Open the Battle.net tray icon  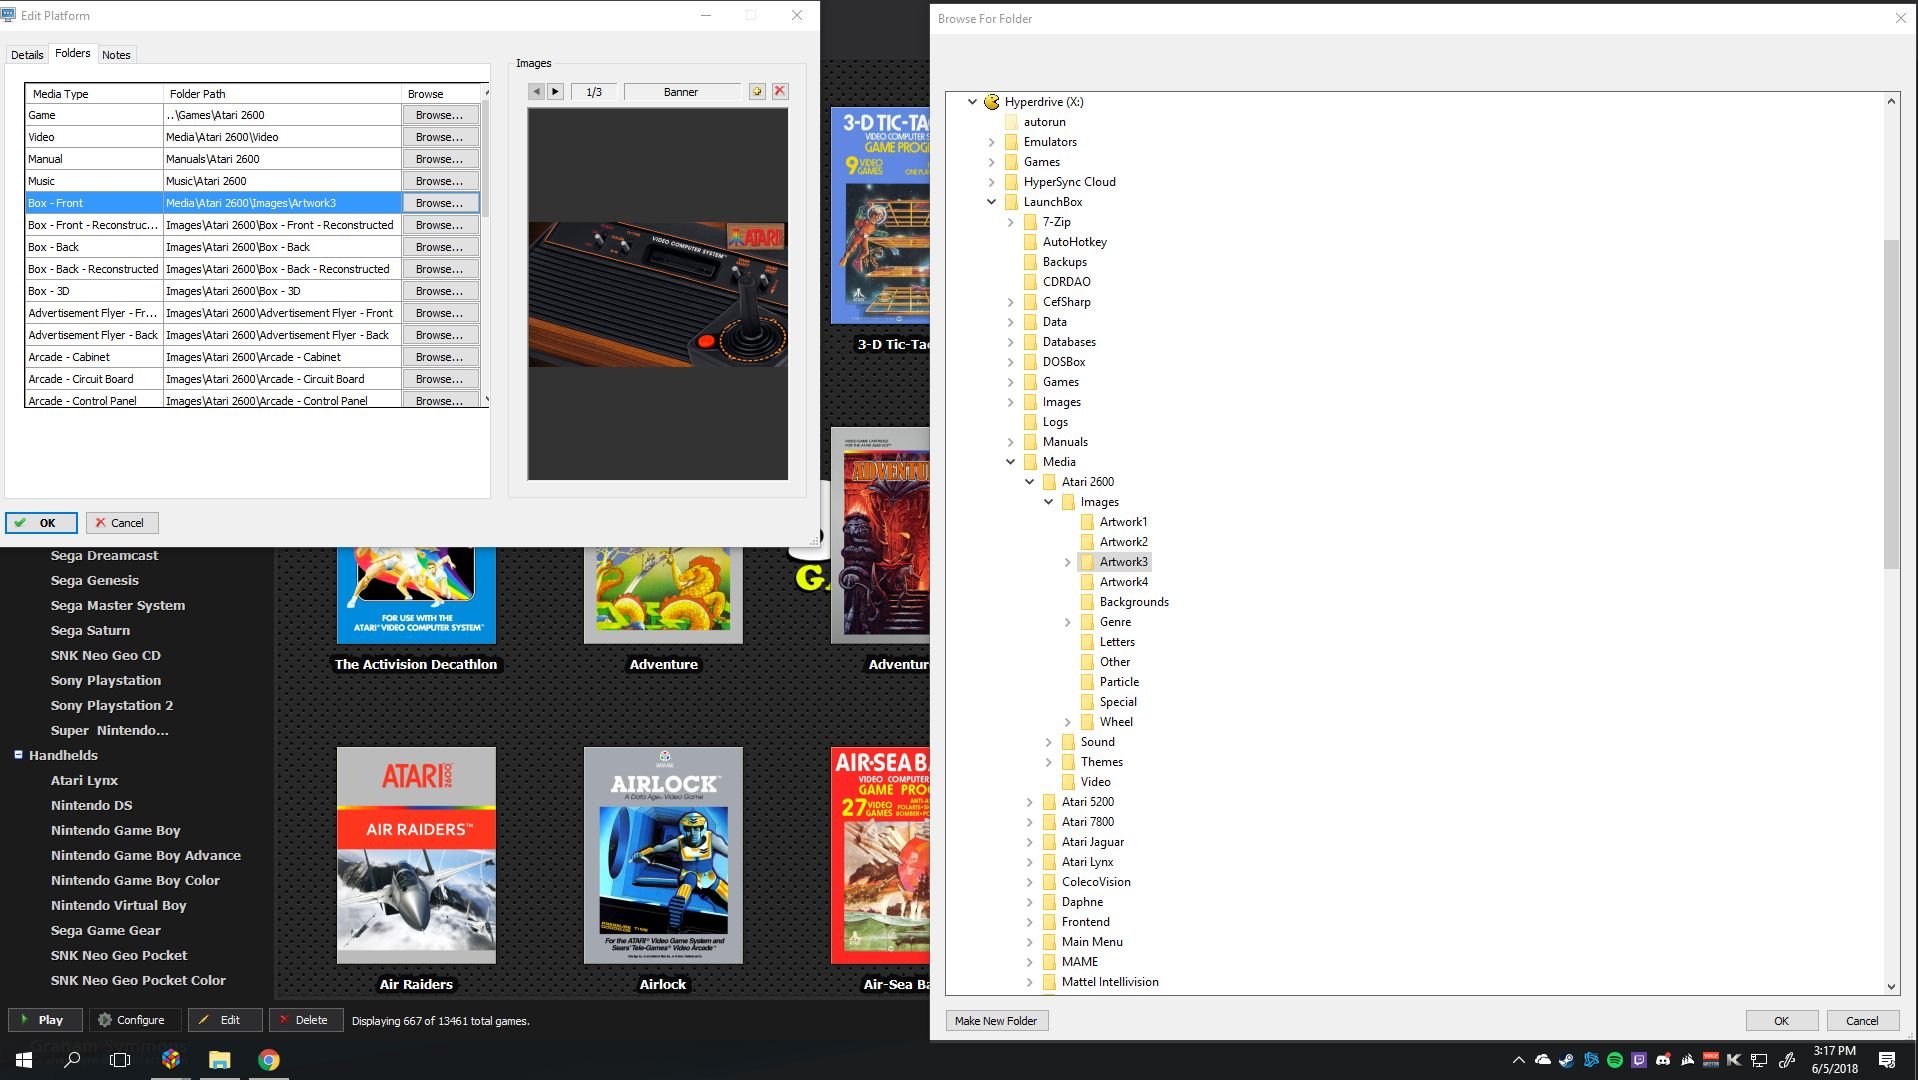tap(1591, 1060)
